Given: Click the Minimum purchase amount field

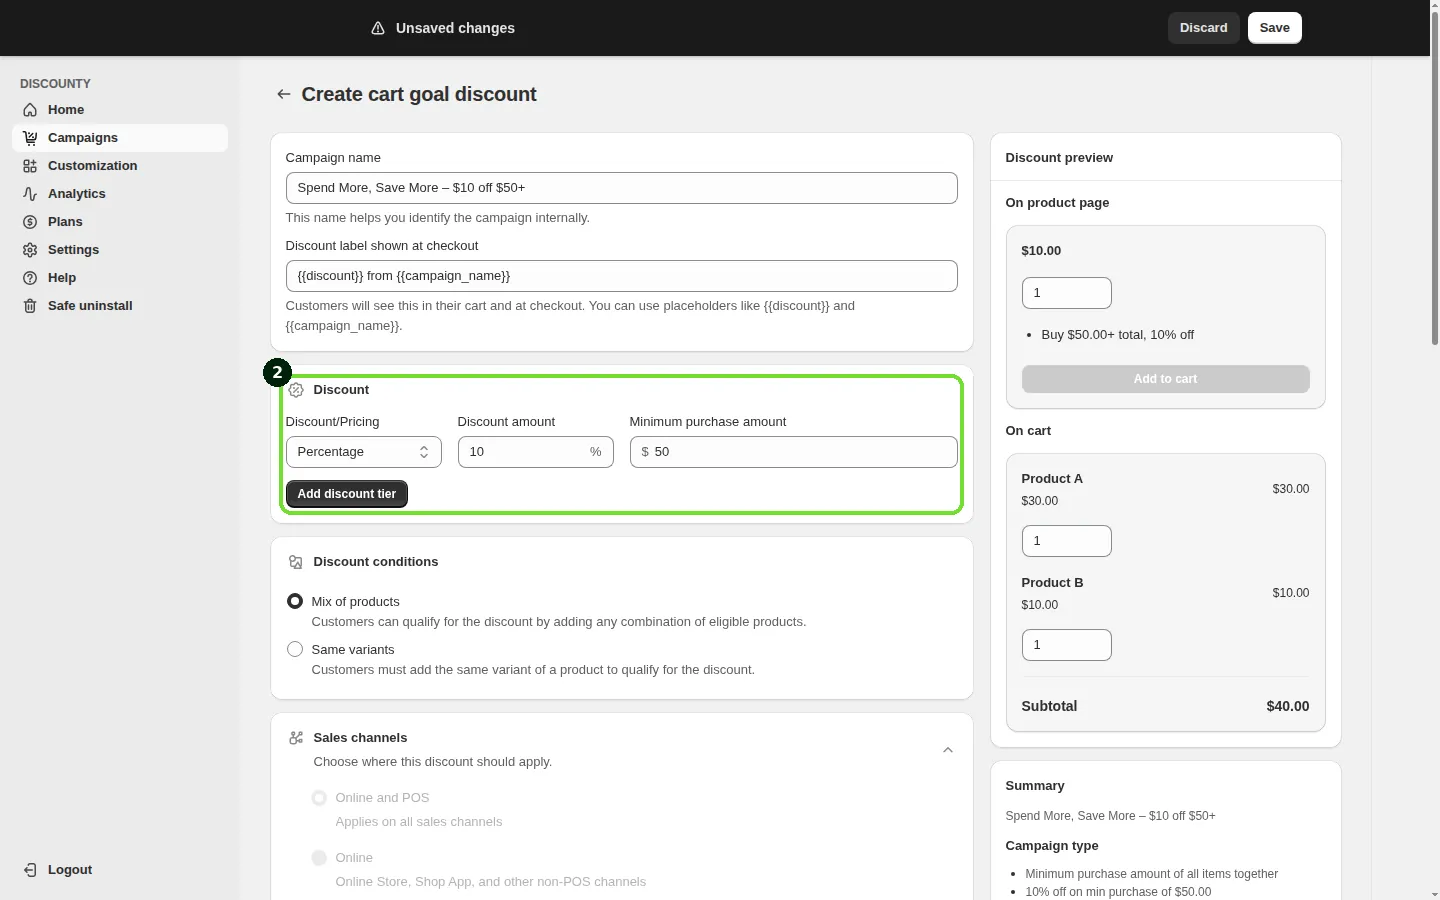Looking at the screenshot, I should pos(794,452).
